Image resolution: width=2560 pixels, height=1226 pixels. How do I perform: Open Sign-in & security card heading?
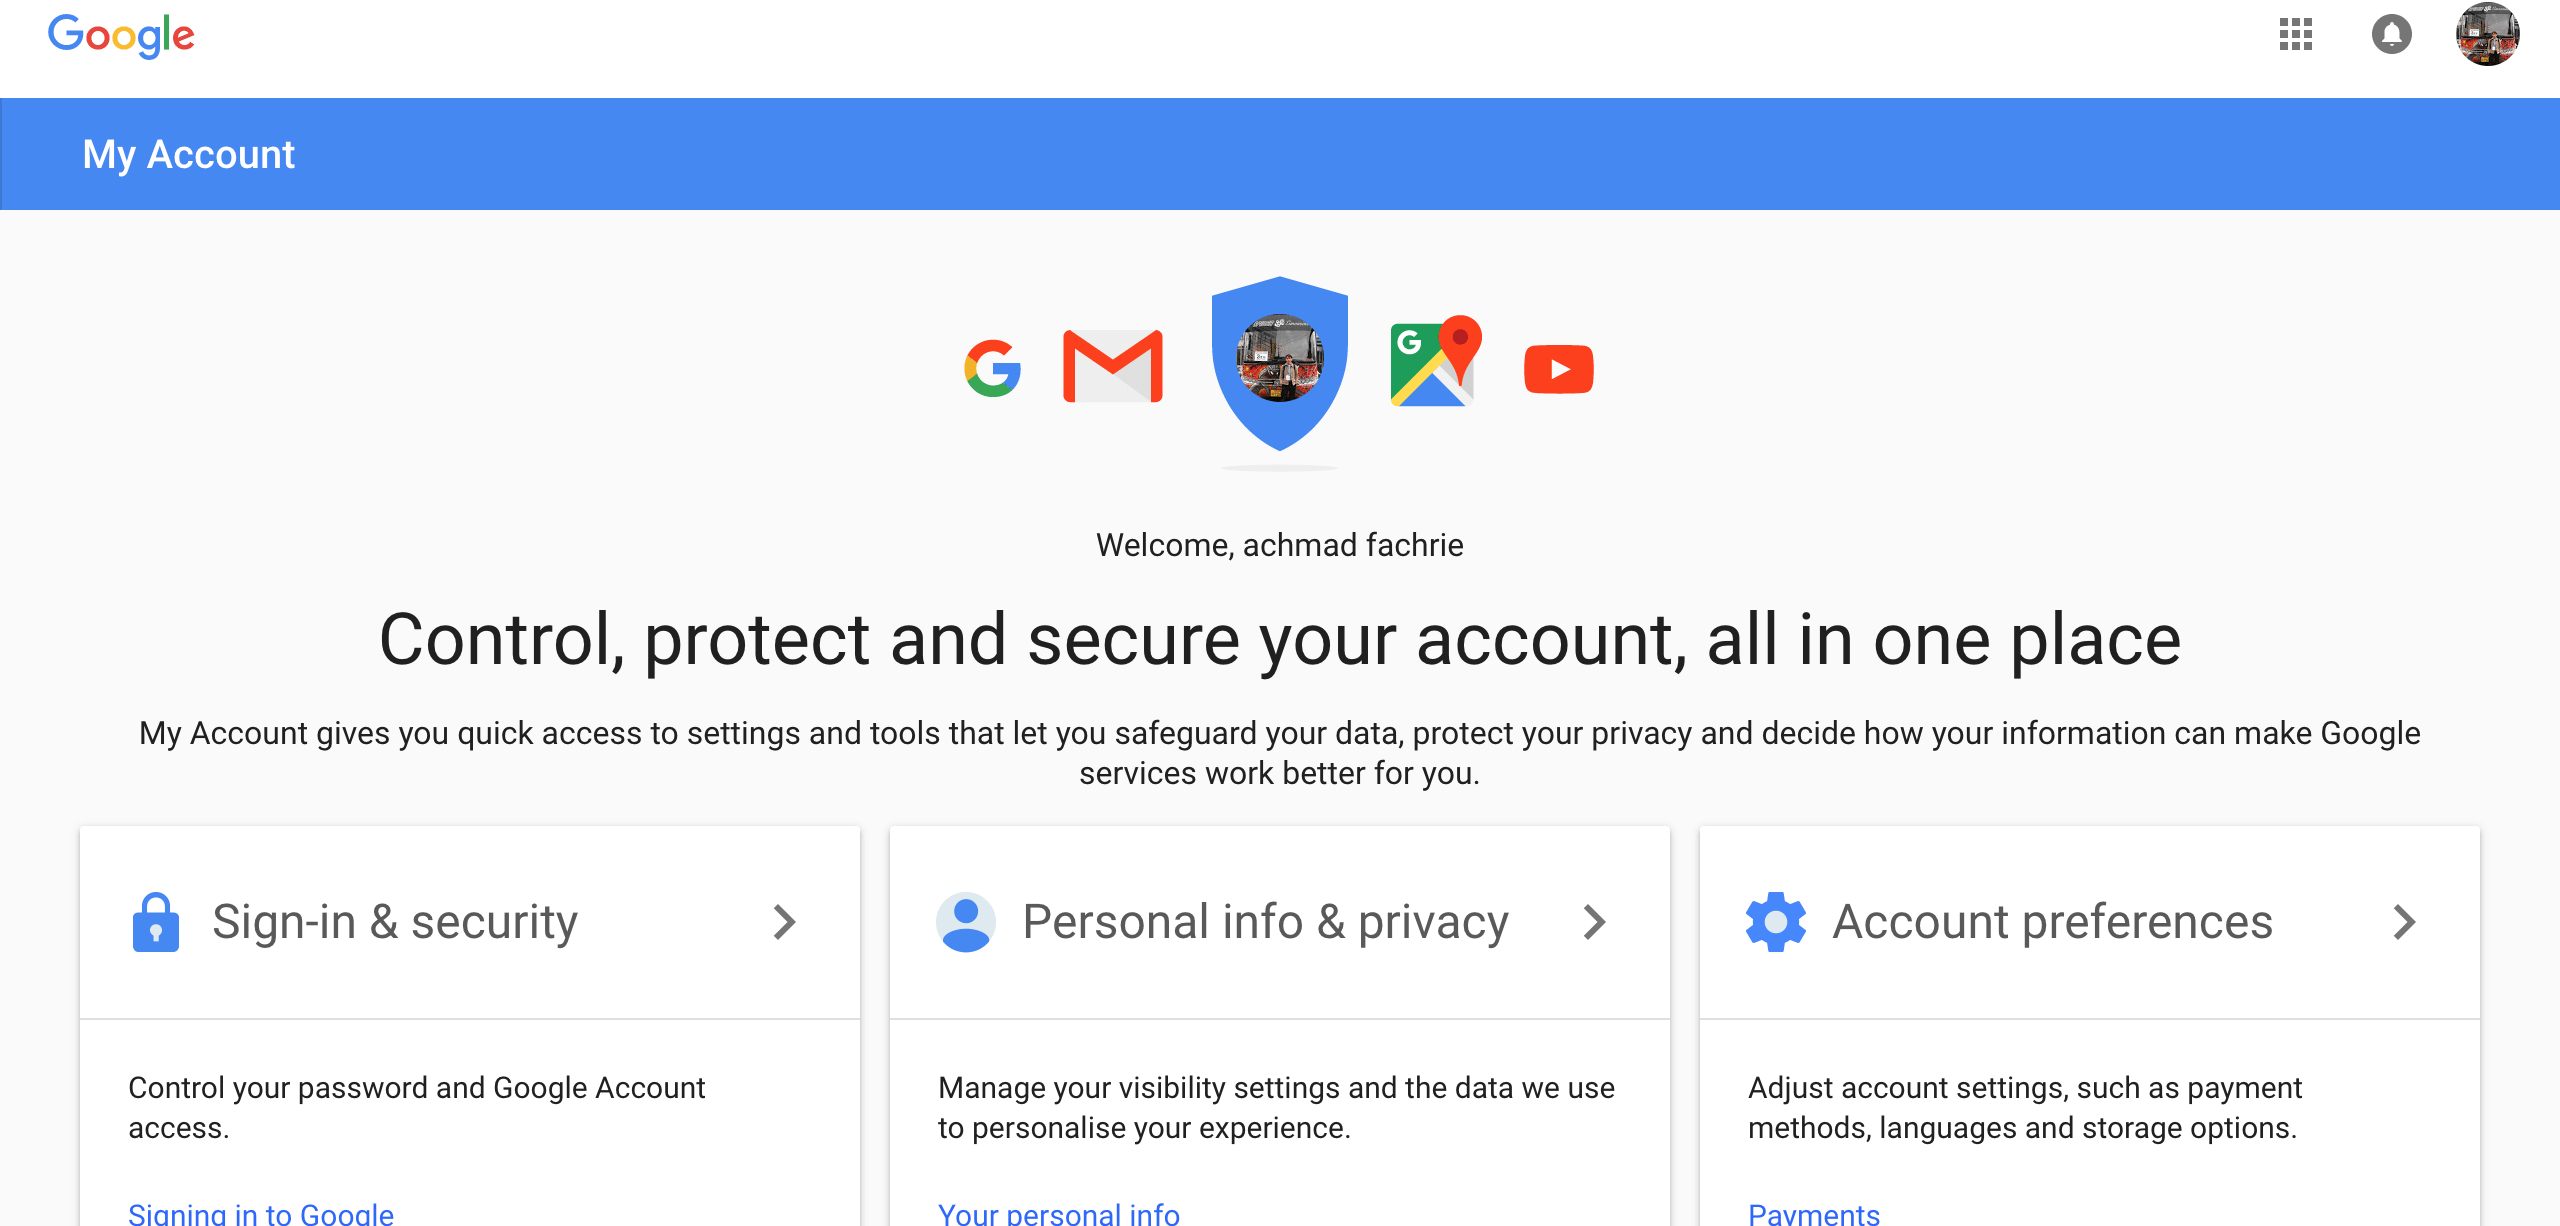click(395, 922)
